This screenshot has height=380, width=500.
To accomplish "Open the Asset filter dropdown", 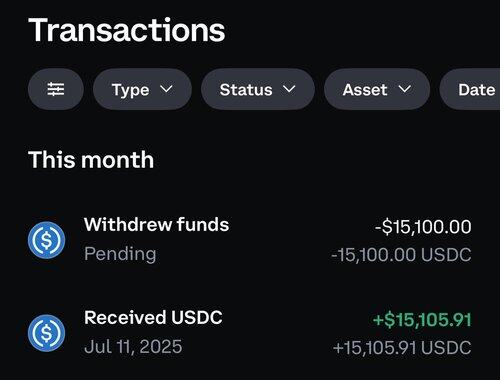I will point(377,89).
